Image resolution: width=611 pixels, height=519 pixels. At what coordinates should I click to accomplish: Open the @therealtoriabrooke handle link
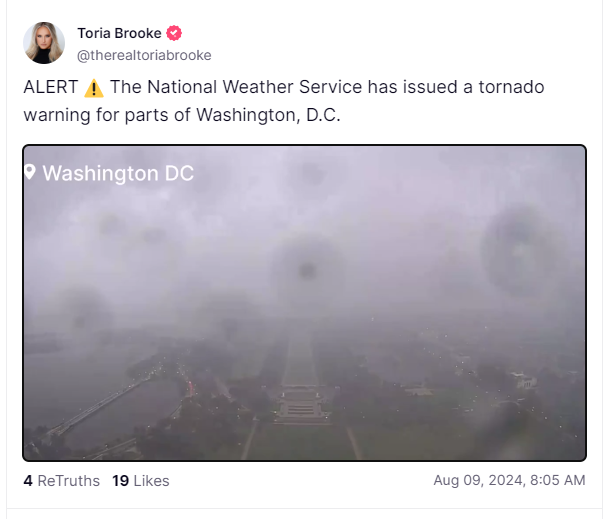click(x=144, y=55)
